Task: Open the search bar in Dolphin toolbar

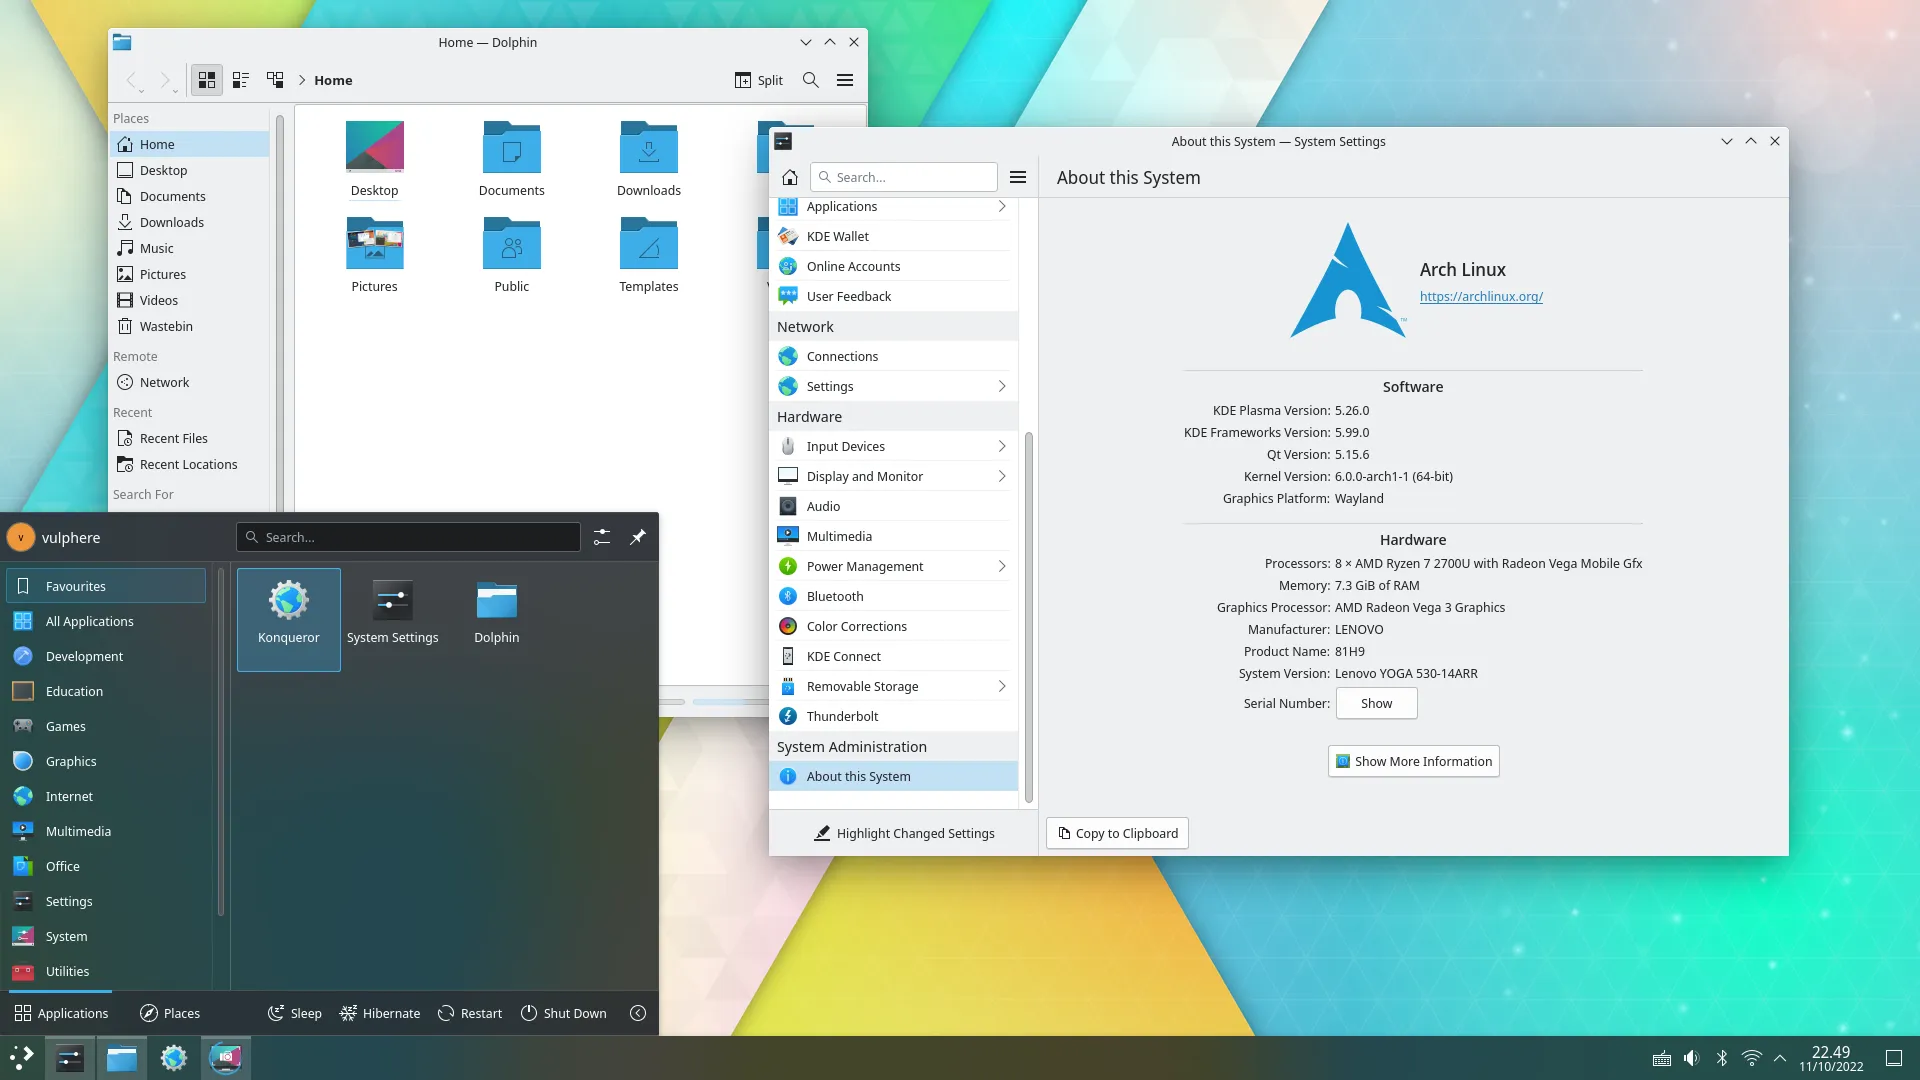Action: coord(810,80)
